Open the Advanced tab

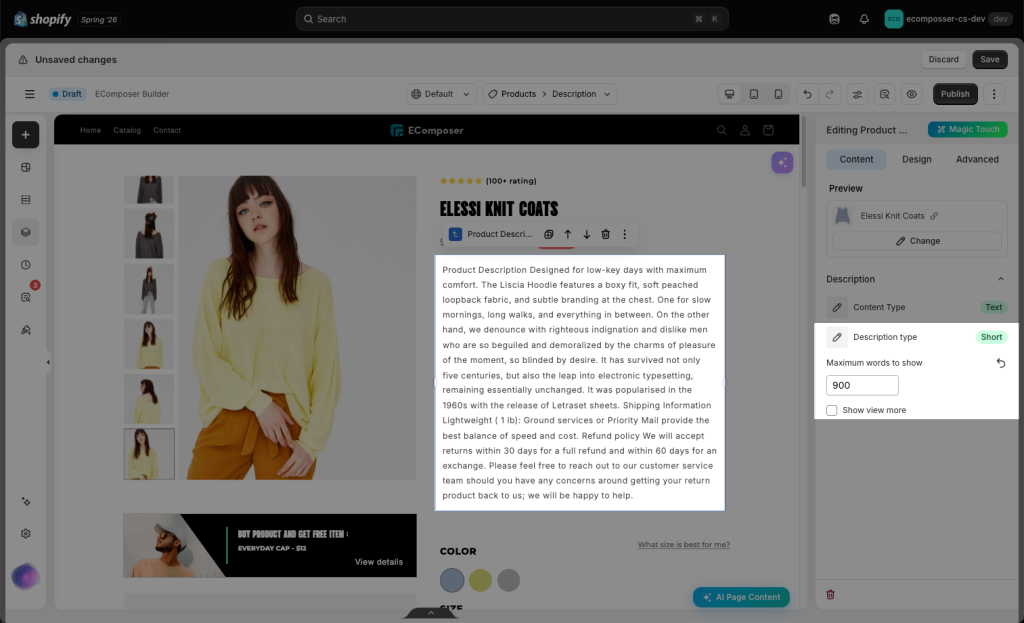point(977,159)
